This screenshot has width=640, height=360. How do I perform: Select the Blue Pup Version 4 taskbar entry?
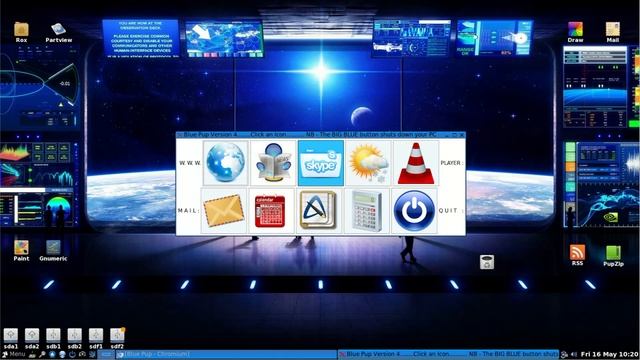(448, 354)
